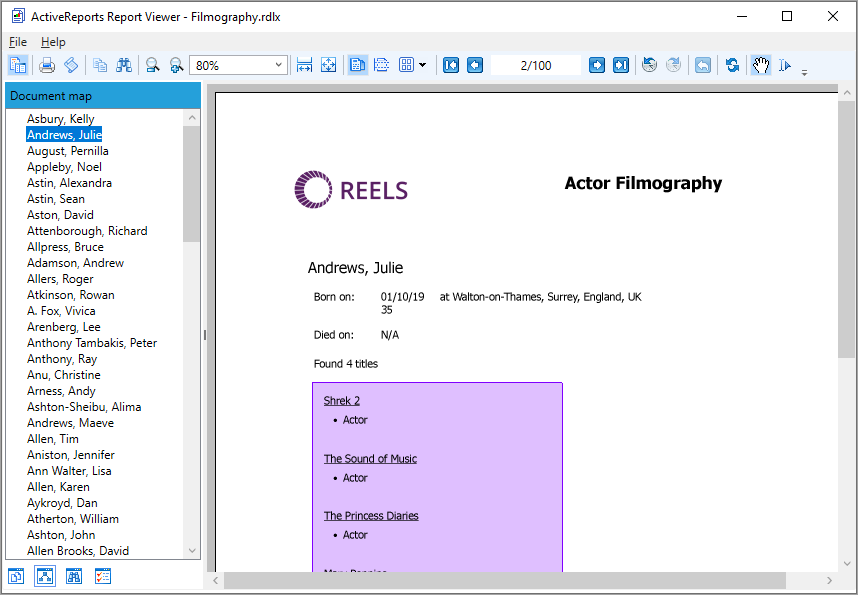858x595 pixels.
Task: Click the report scroll left arrow
Action: [216, 580]
